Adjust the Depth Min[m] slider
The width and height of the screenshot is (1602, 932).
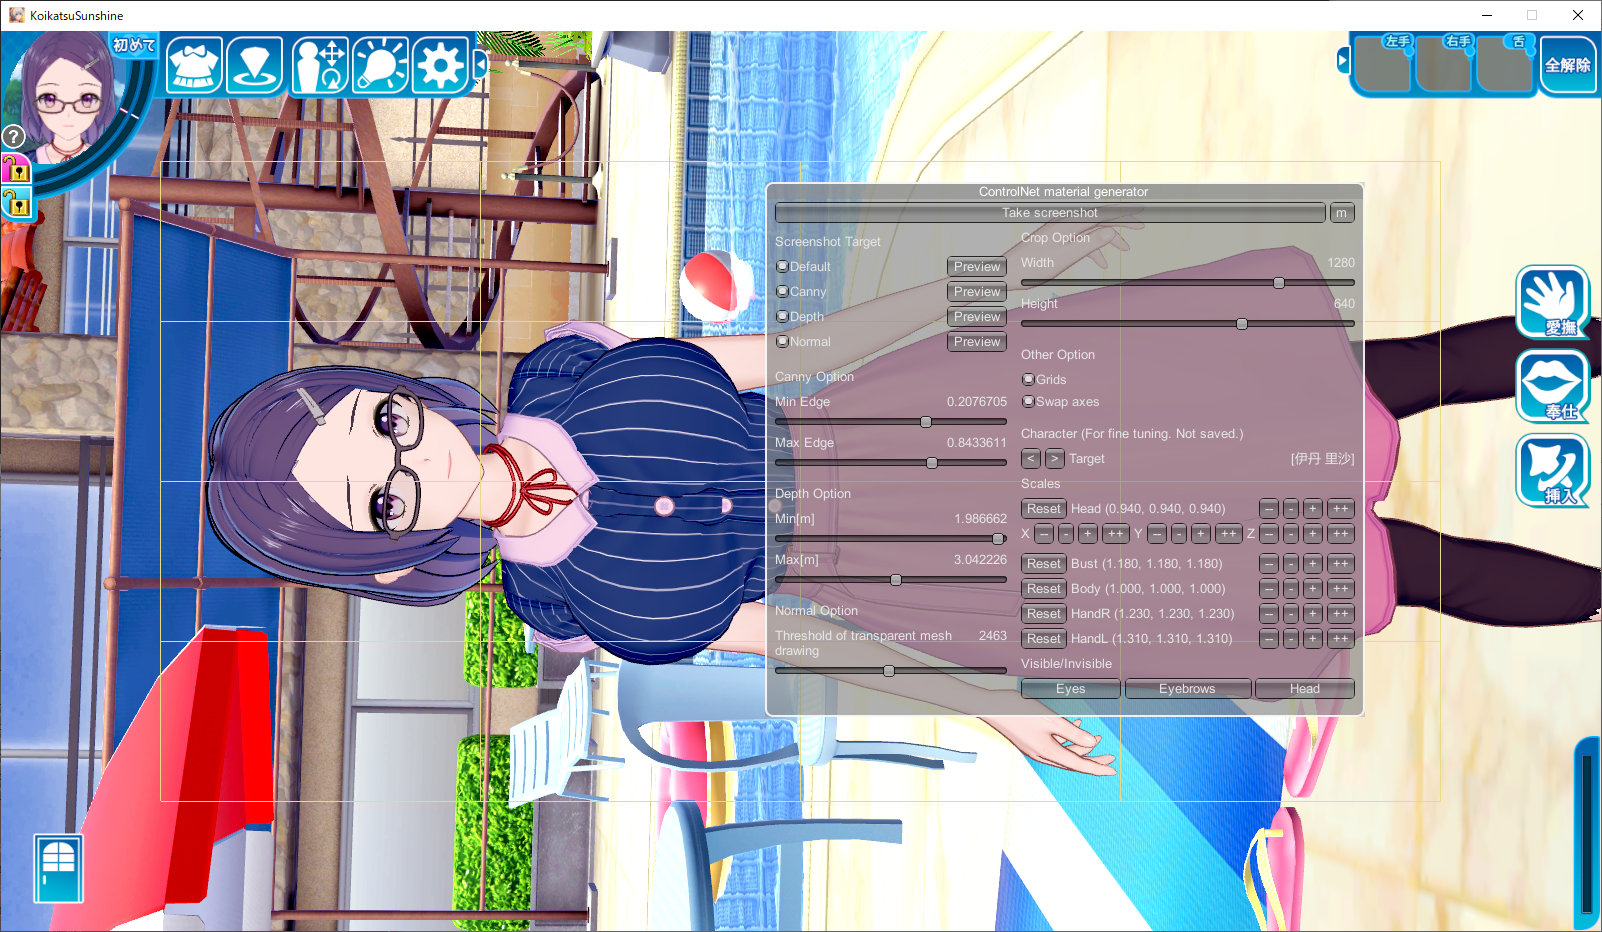891,539
